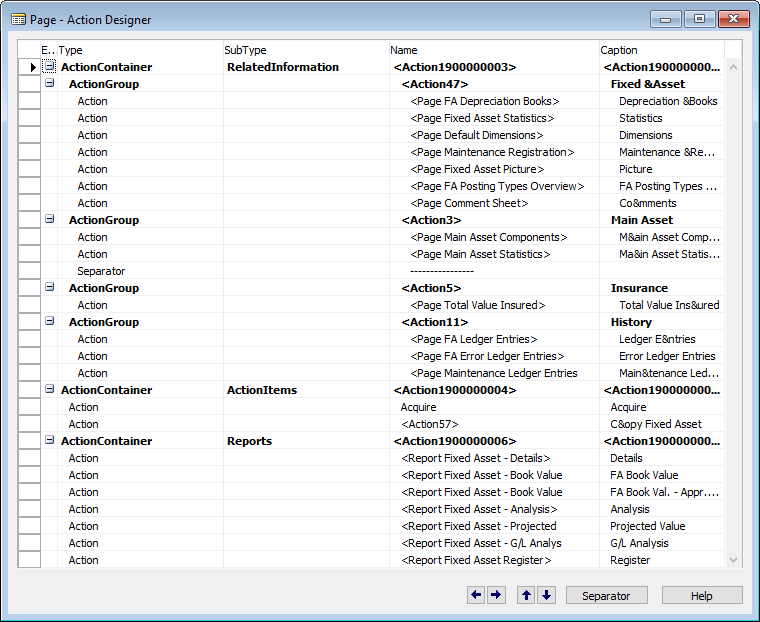Click the Type column header
The image size is (760, 622).
(x=140, y=50)
